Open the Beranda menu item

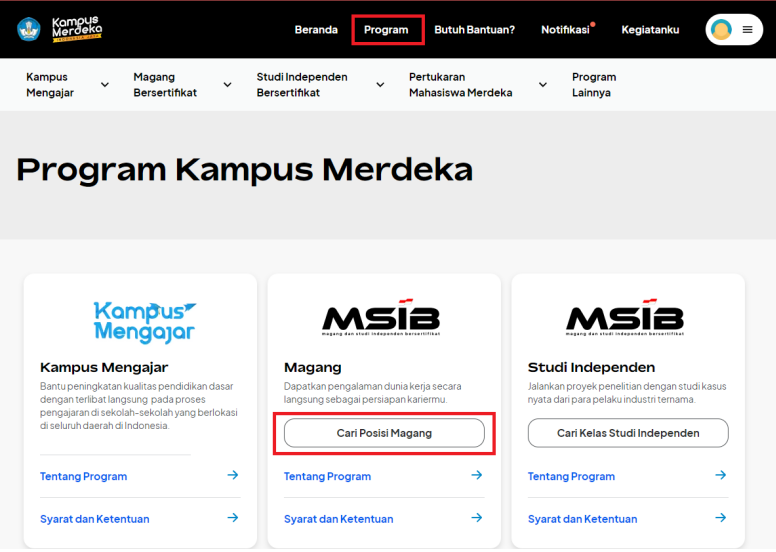pos(316,30)
